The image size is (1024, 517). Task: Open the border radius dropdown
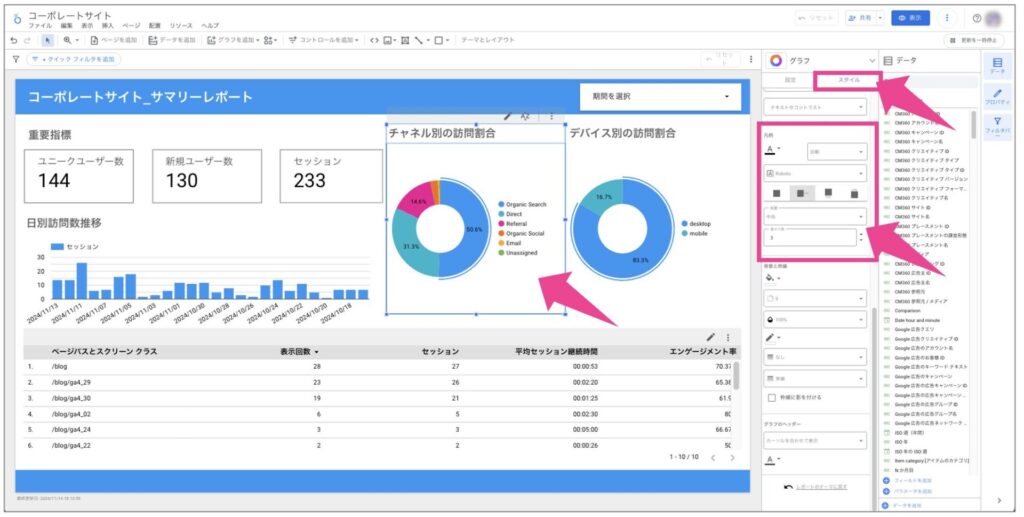pos(815,298)
